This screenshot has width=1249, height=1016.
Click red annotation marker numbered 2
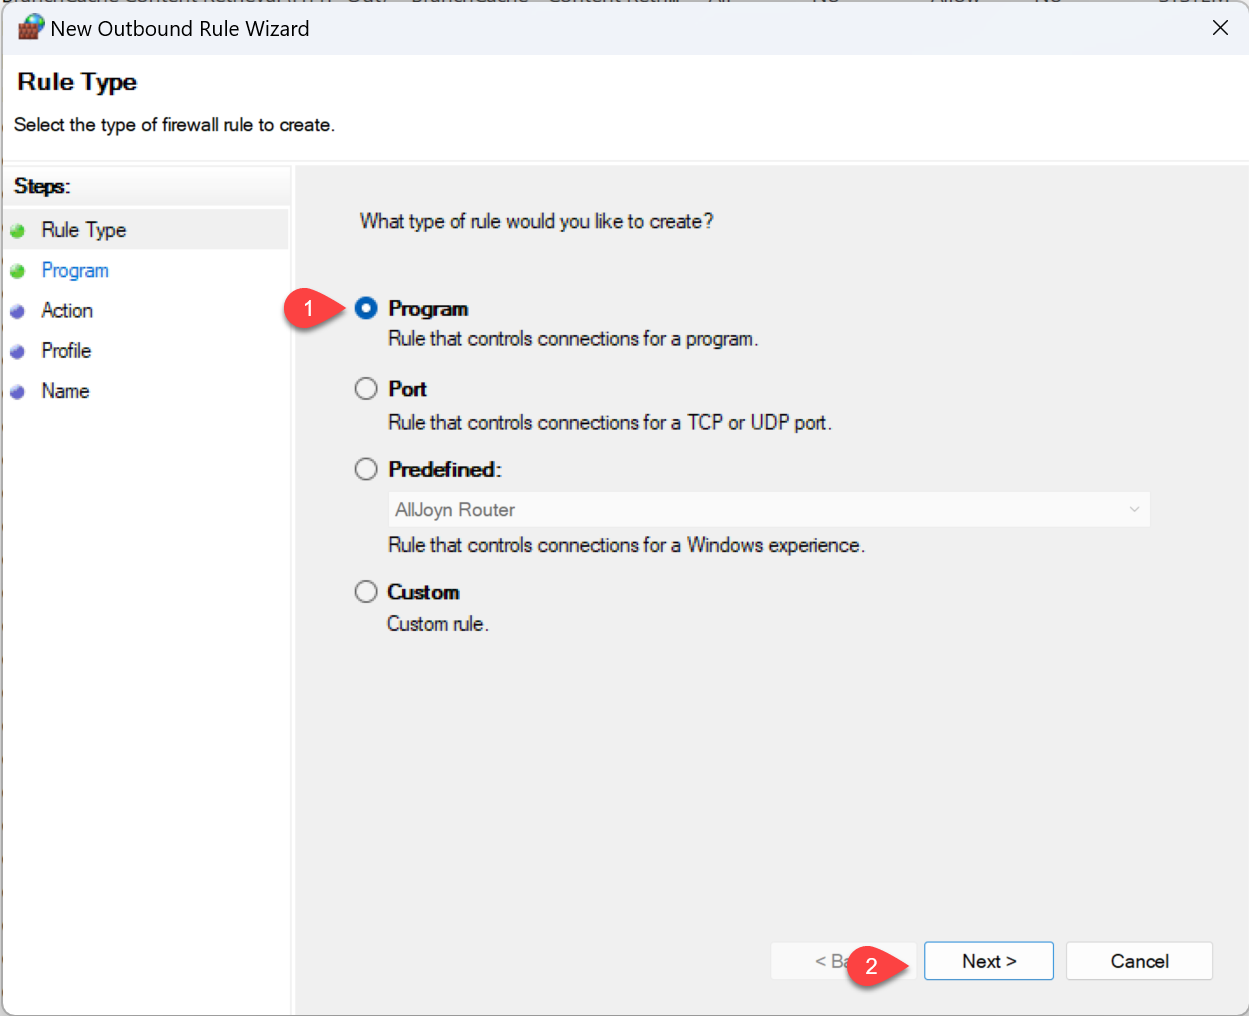[x=872, y=965]
